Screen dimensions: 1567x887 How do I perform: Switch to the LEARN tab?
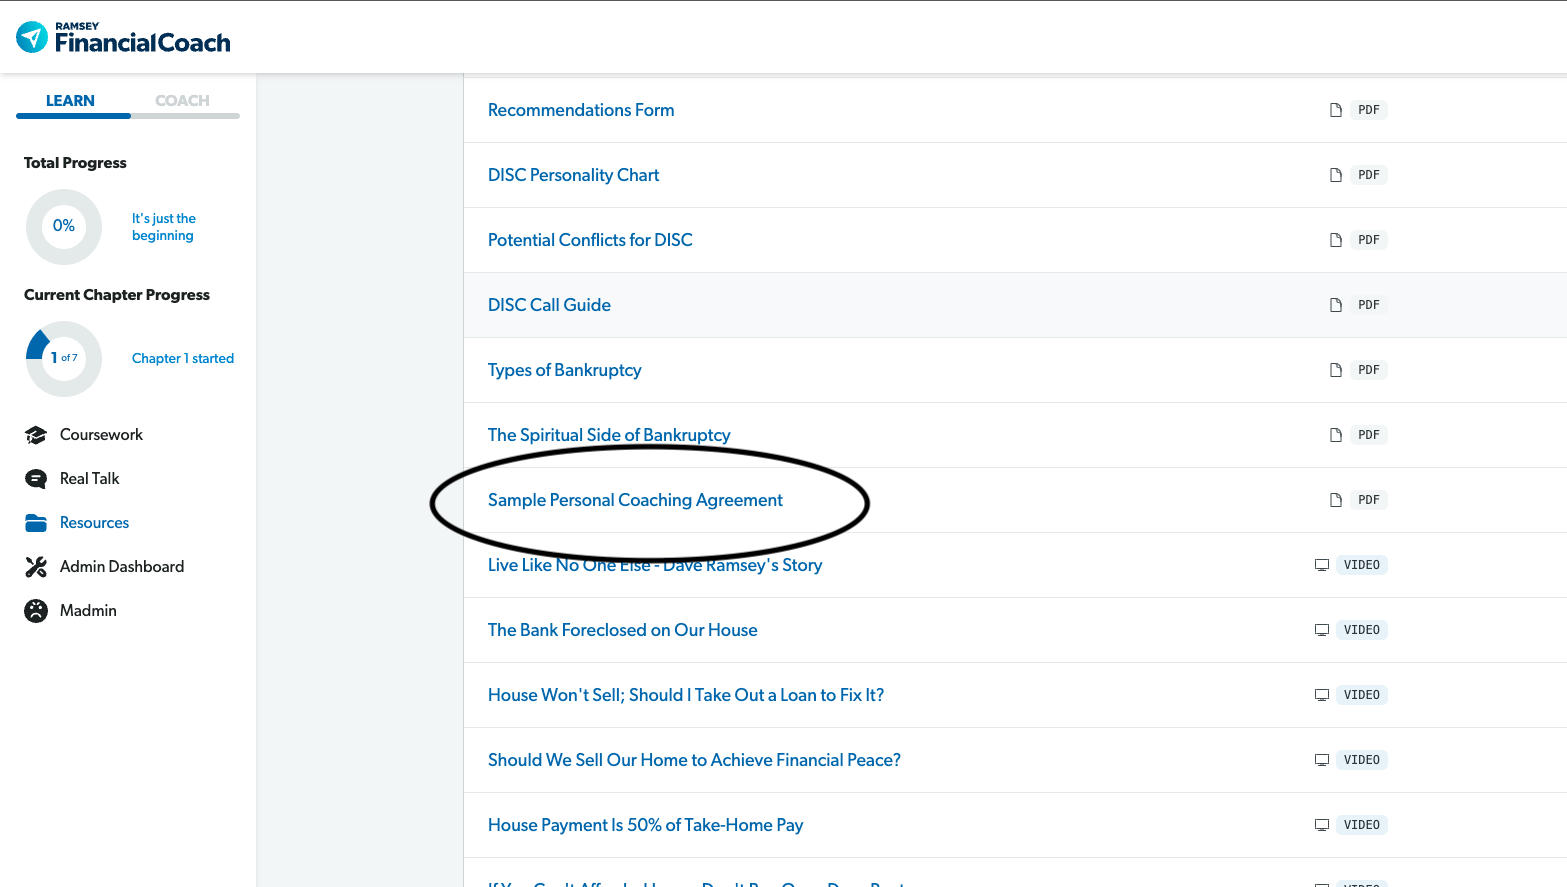point(70,101)
